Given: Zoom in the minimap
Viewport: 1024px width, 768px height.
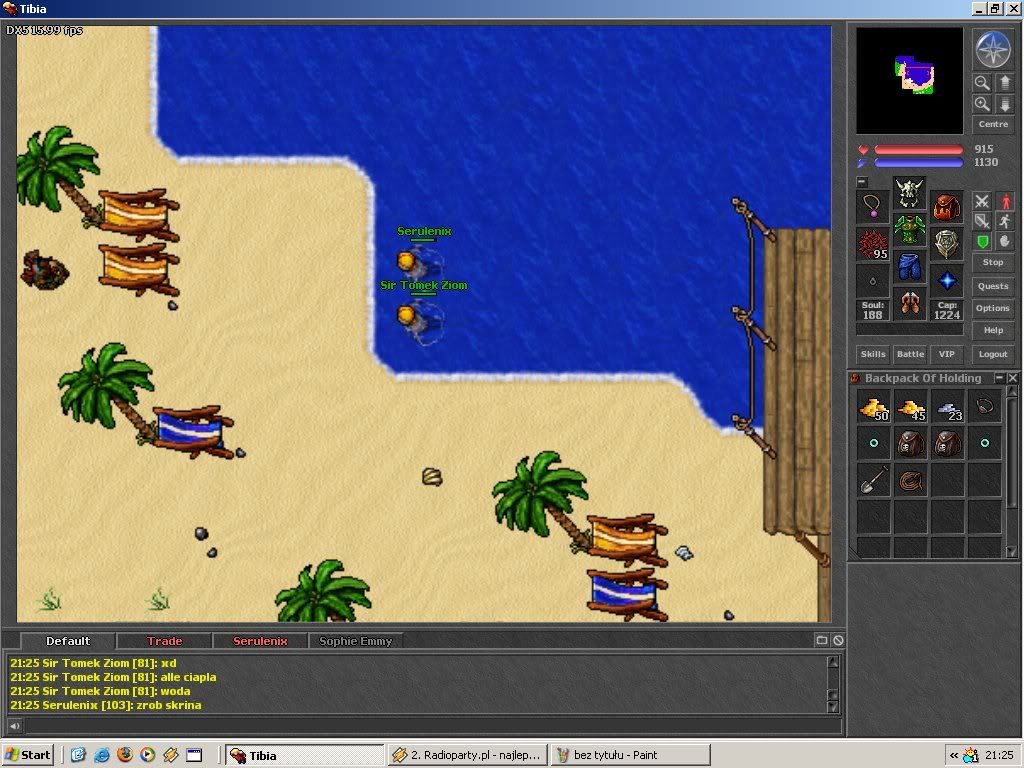Looking at the screenshot, I should point(982,104).
